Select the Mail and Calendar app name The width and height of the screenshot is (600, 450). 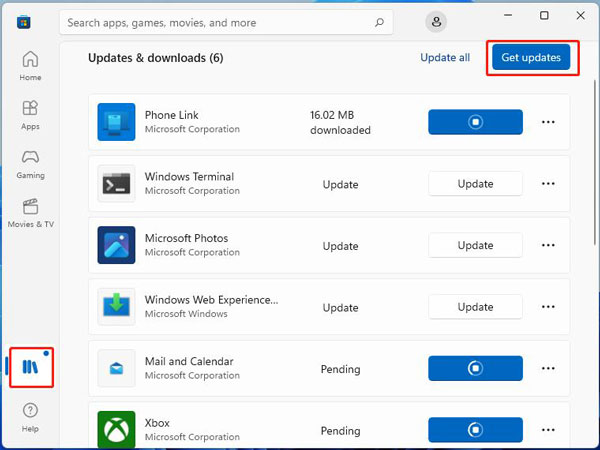[189, 361]
